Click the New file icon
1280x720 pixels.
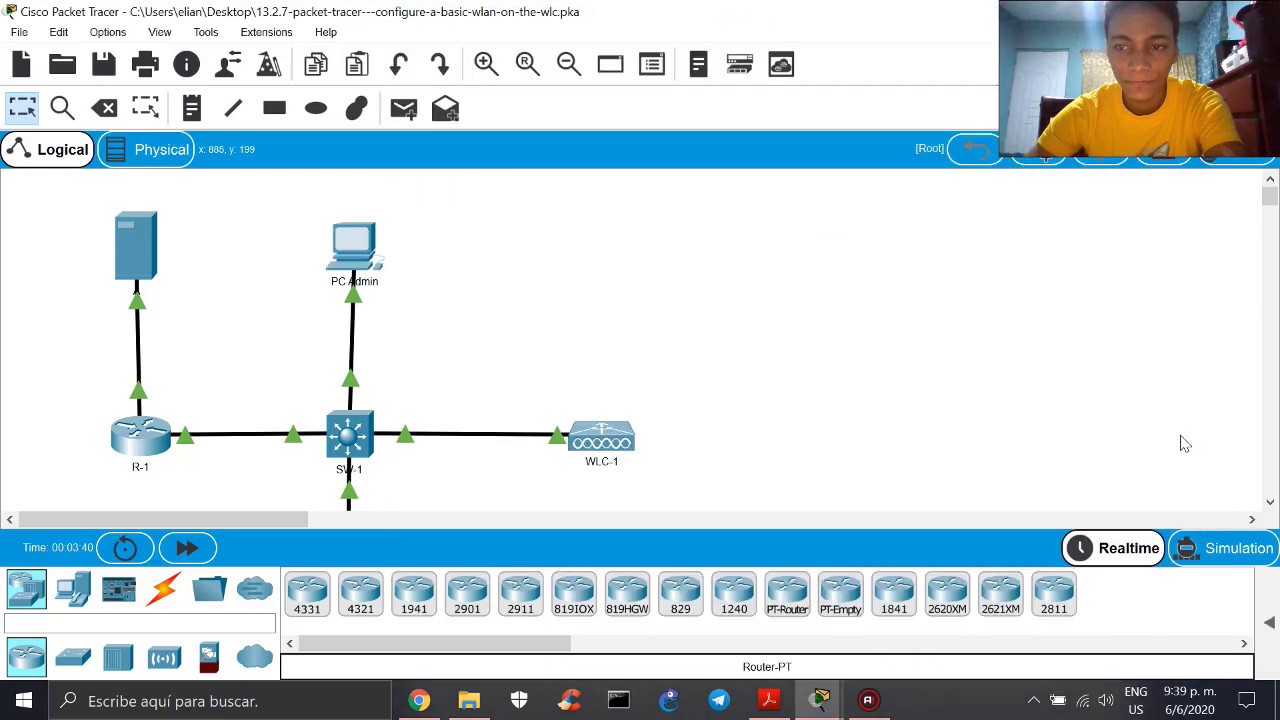pos(21,65)
